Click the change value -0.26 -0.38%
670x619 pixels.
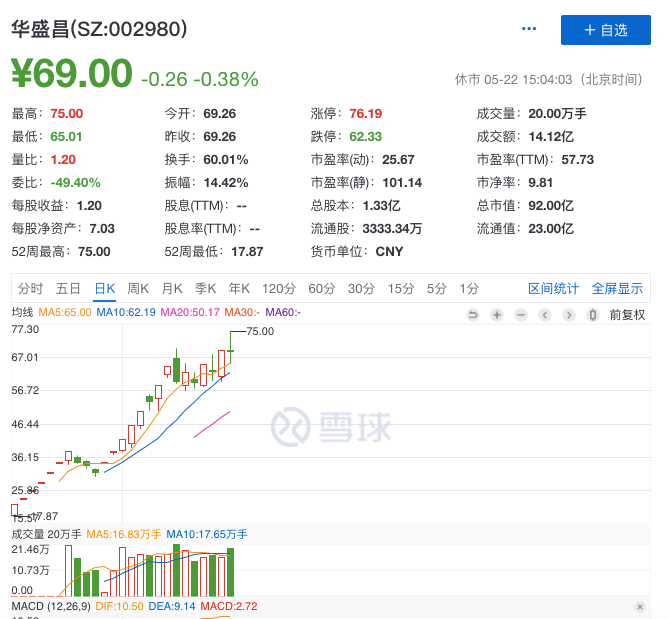(x=200, y=79)
